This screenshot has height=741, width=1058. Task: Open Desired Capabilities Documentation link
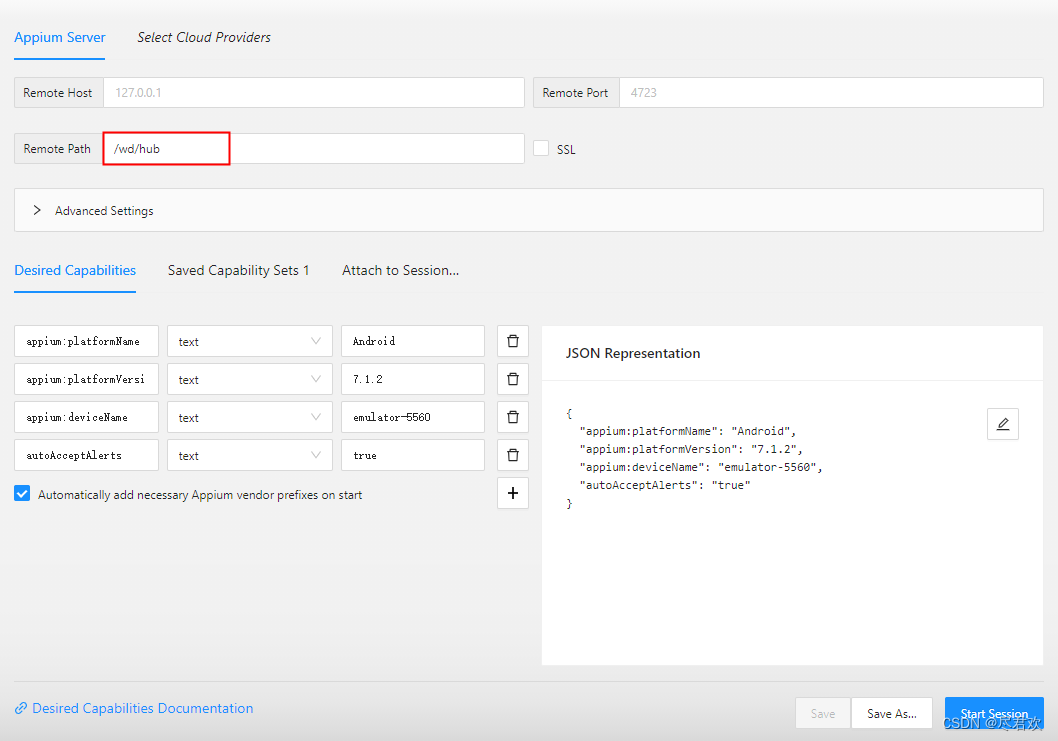pyautogui.click(x=142, y=708)
